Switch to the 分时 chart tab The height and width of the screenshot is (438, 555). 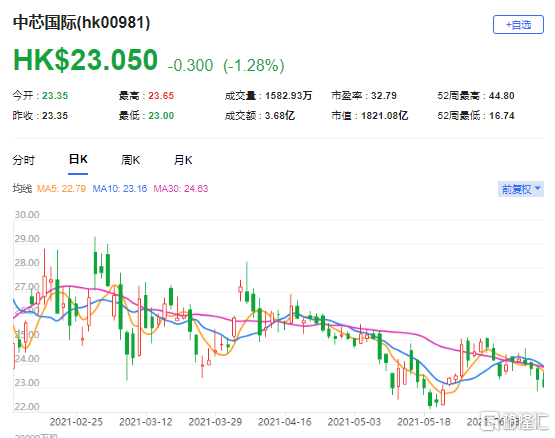[23, 160]
